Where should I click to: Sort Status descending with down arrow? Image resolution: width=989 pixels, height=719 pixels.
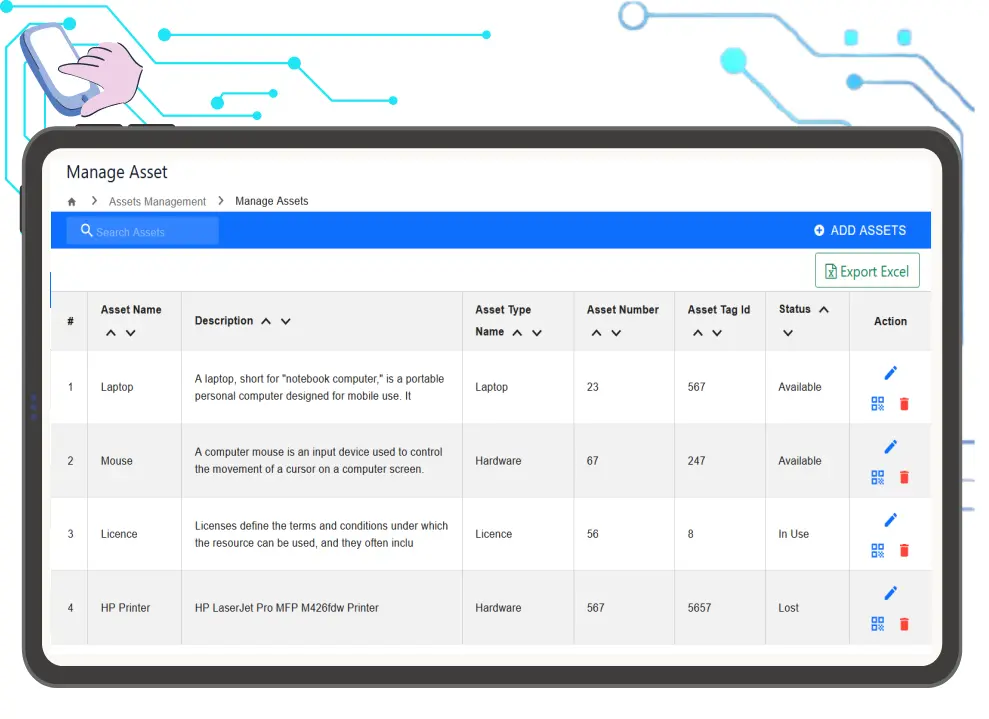click(x=788, y=332)
